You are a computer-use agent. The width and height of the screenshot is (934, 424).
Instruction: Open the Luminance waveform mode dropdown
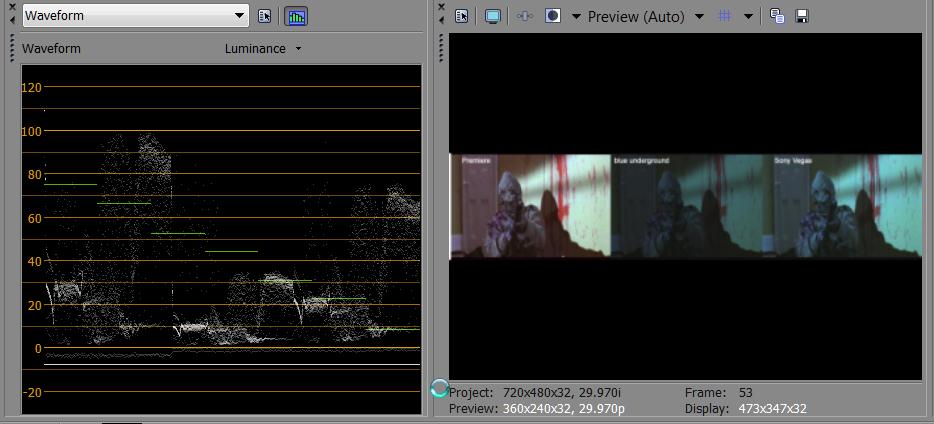(263, 49)
